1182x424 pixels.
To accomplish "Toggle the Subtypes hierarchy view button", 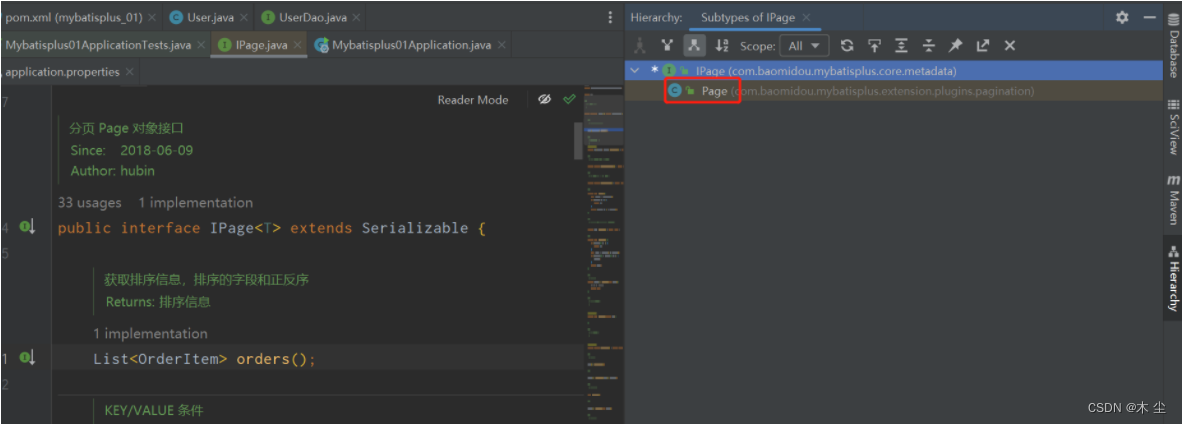I will (694, 46).
